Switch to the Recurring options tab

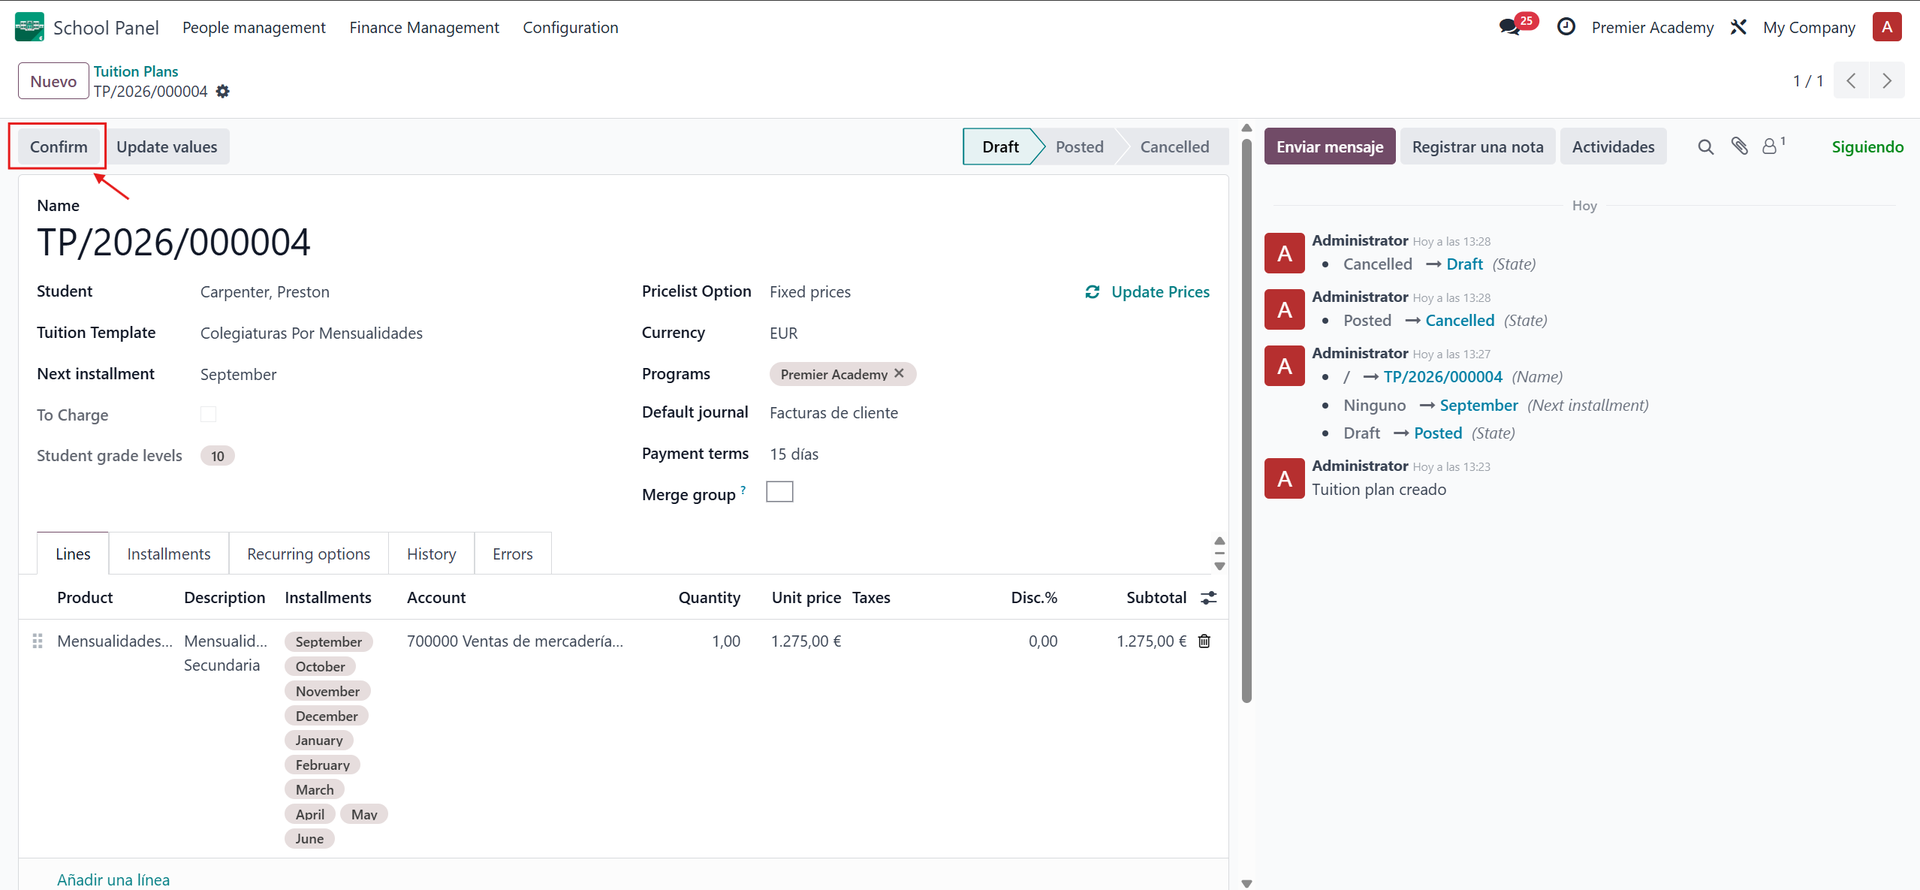(x=308, y=554)
